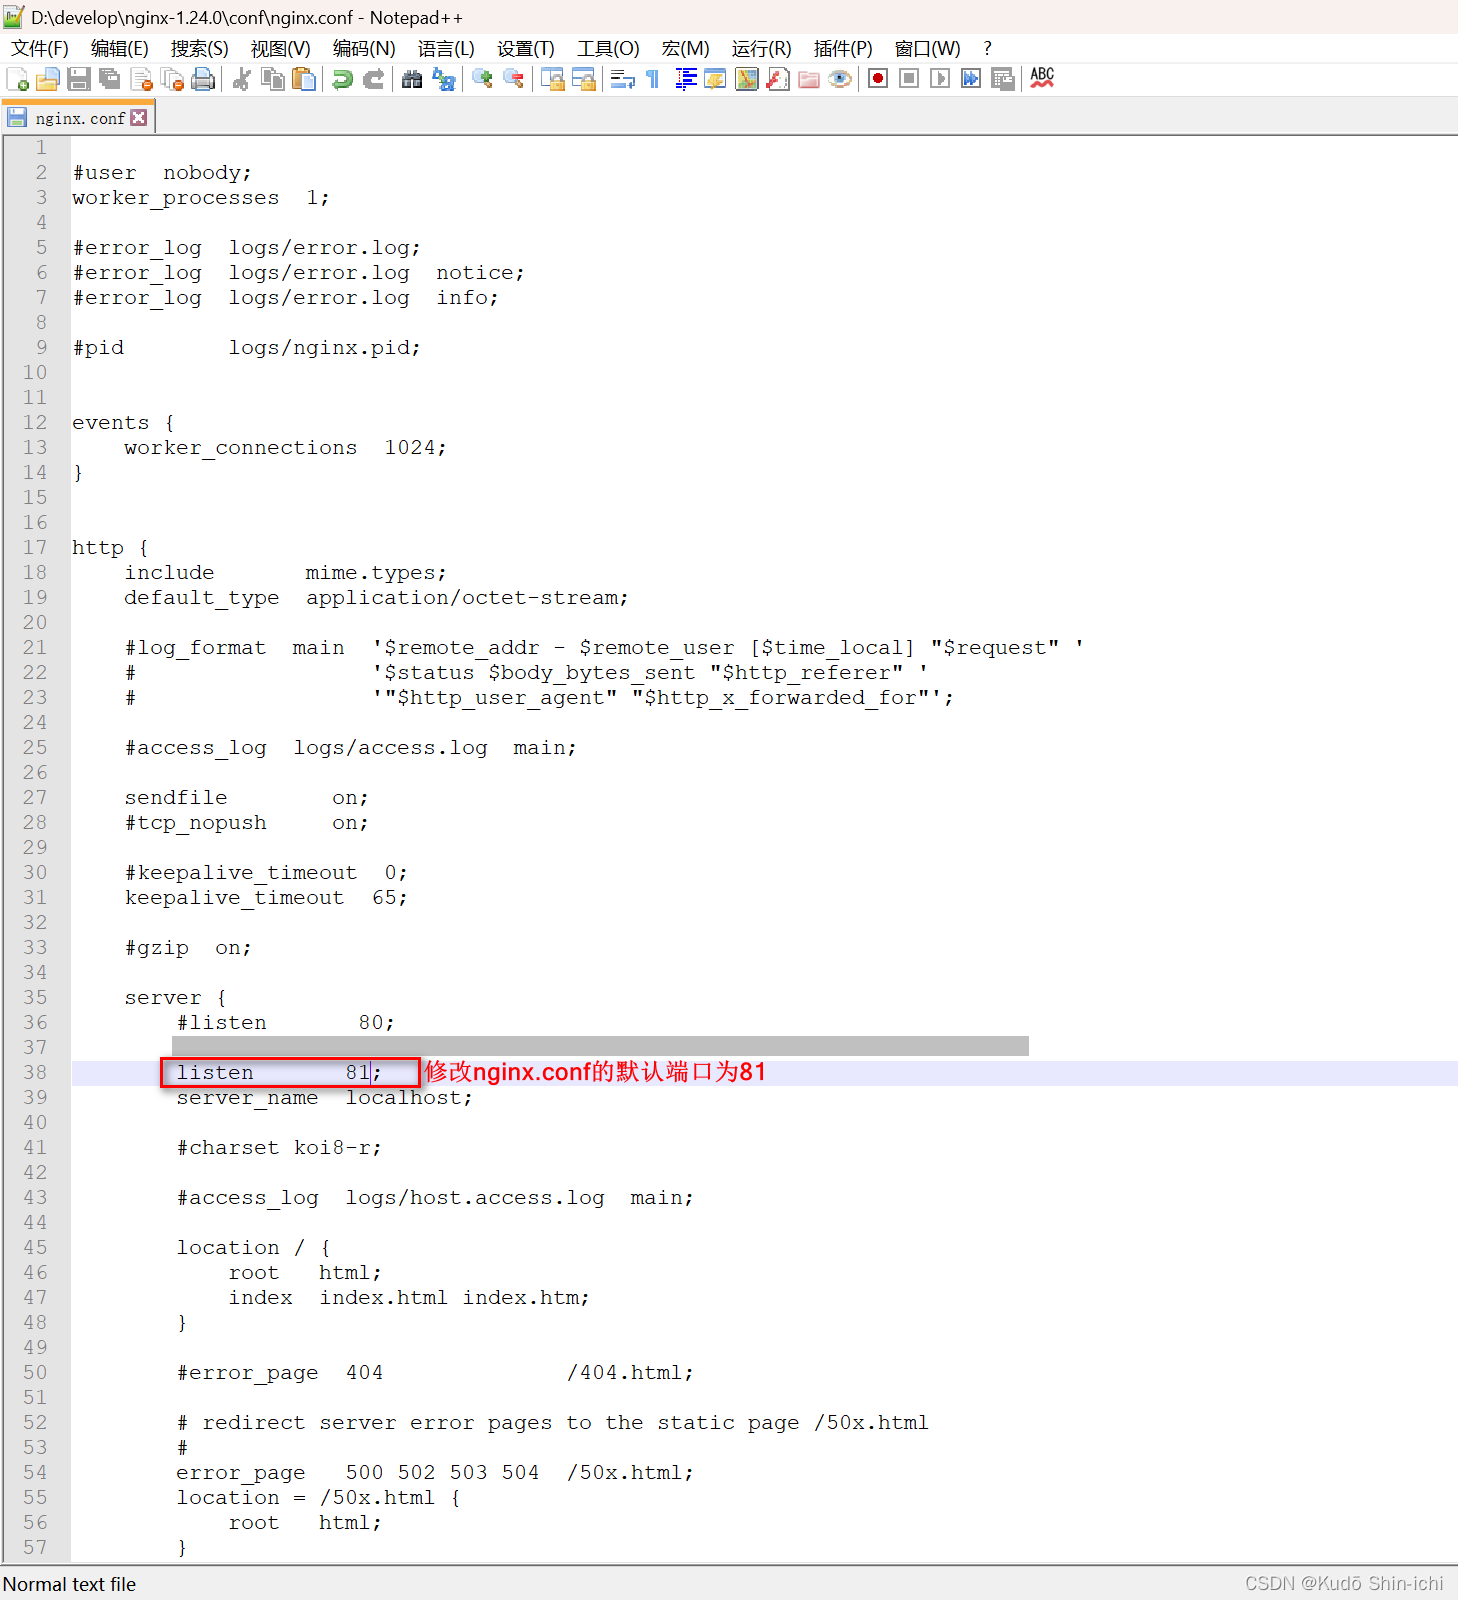Click '#listen 80;' commented line

point(286,1023)
